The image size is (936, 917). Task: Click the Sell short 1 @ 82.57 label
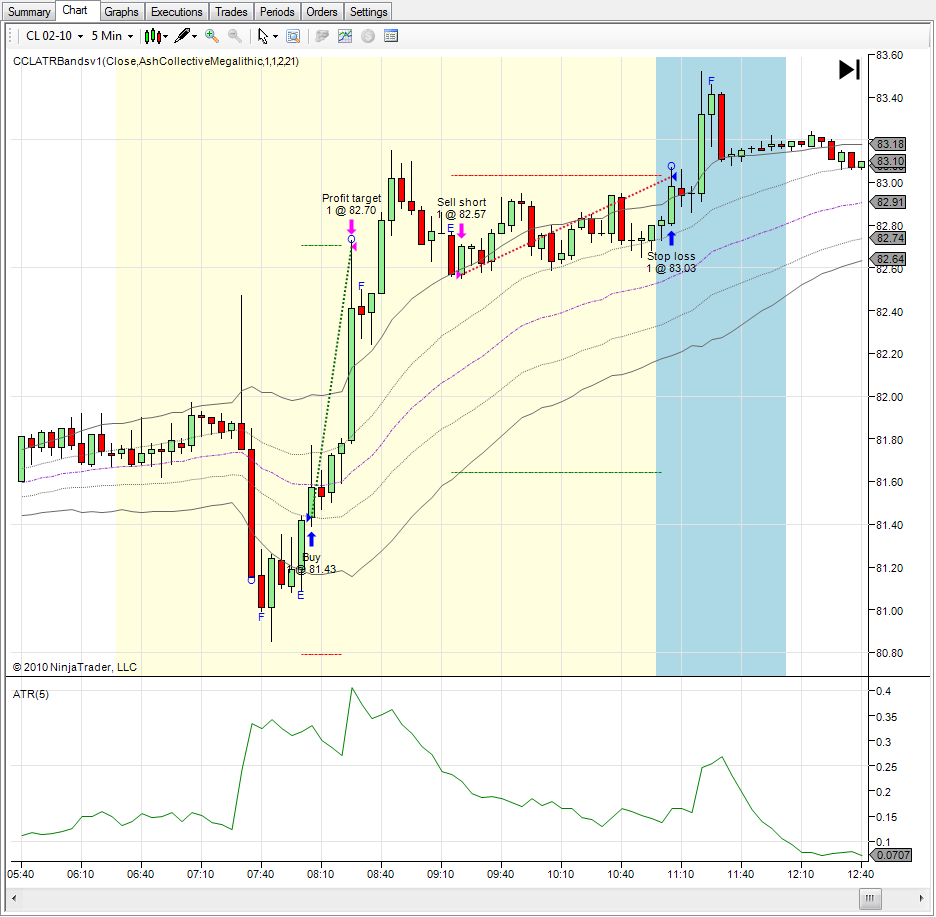click(x=461, y=208)
